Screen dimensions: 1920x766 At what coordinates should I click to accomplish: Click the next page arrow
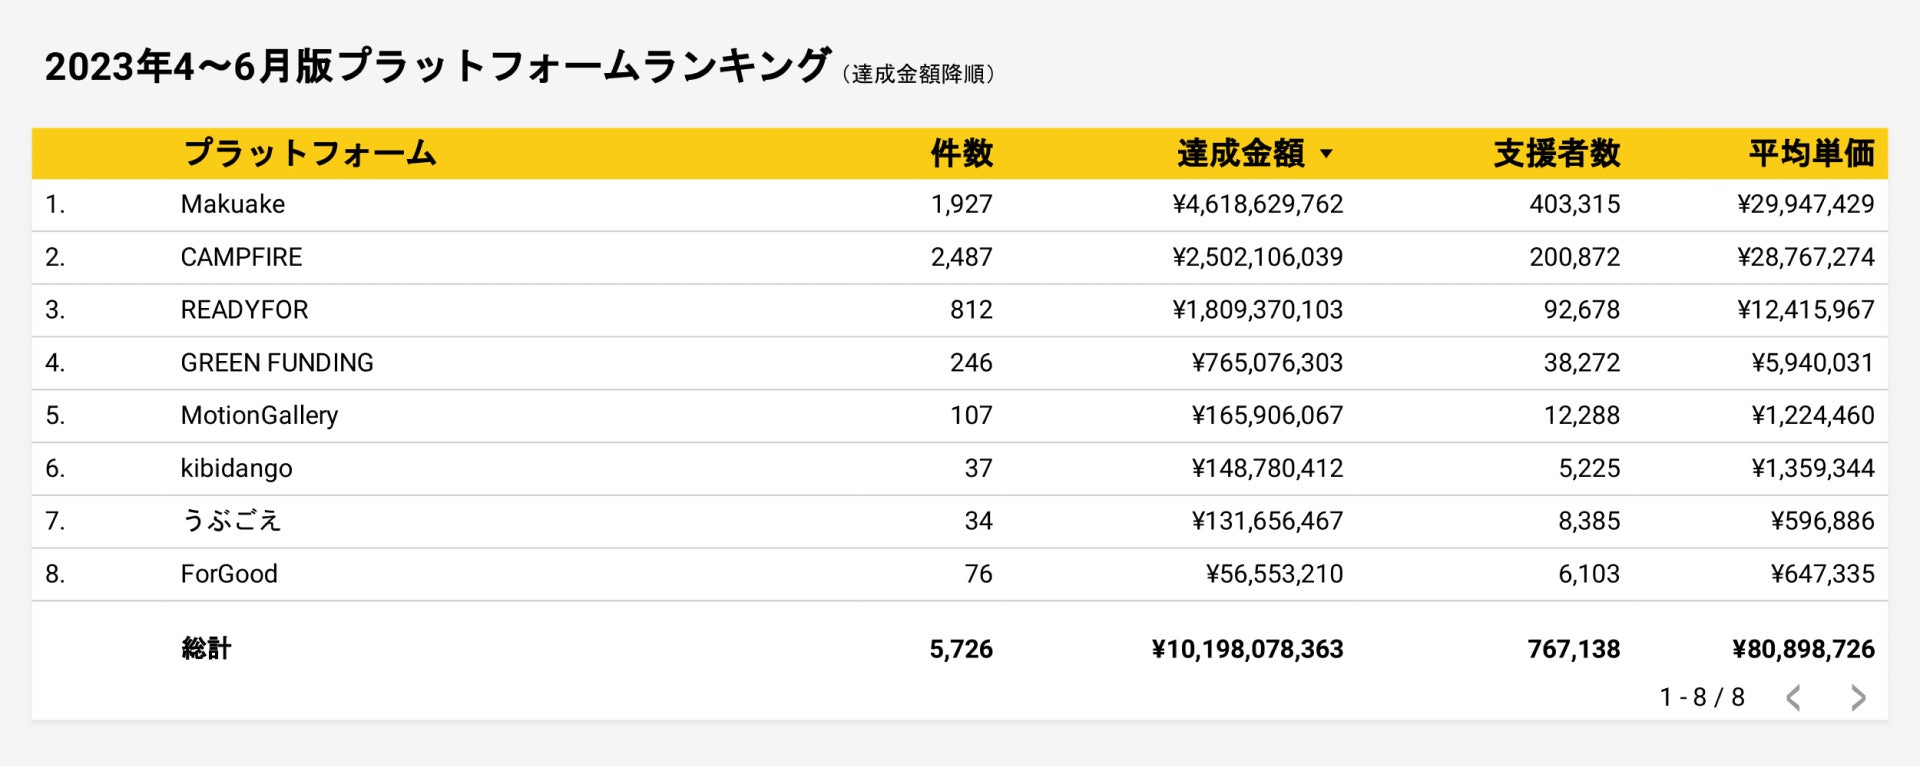pyautogui.click(x=1858, y=698)
